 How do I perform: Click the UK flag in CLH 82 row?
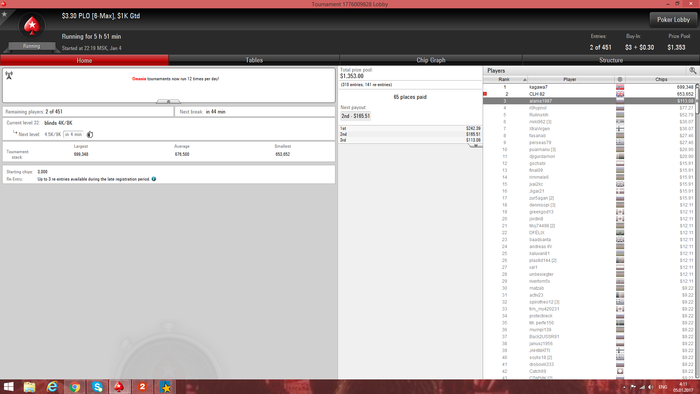coord(620,94)
